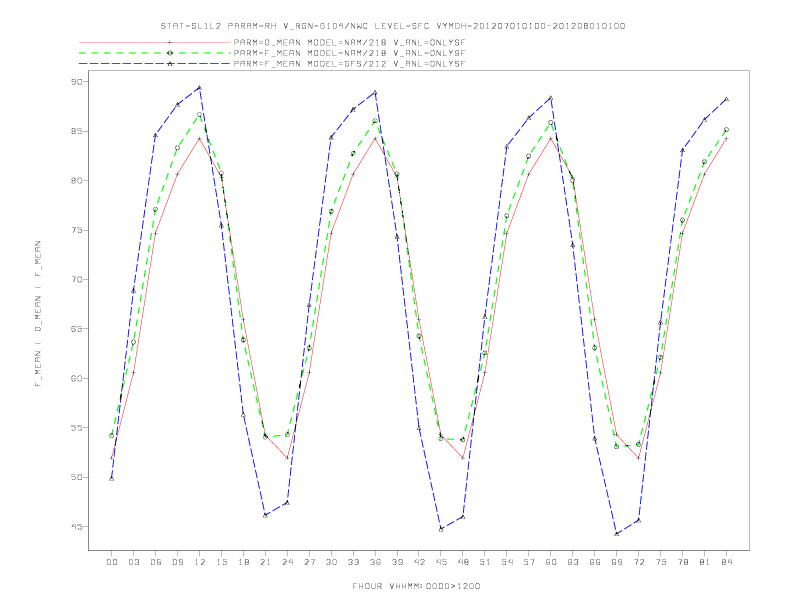Click x-axis forecast hour label 09
The width and height of the screenshot is (792, 612).
[x=177, y=562]
